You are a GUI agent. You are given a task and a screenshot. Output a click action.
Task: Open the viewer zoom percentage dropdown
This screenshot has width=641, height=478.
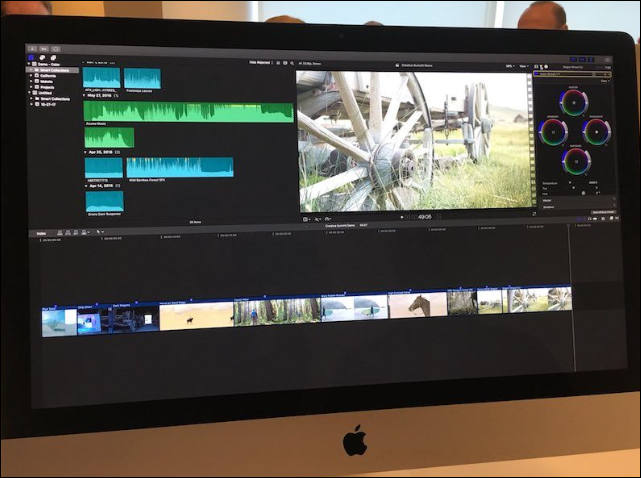click(511, 67)
